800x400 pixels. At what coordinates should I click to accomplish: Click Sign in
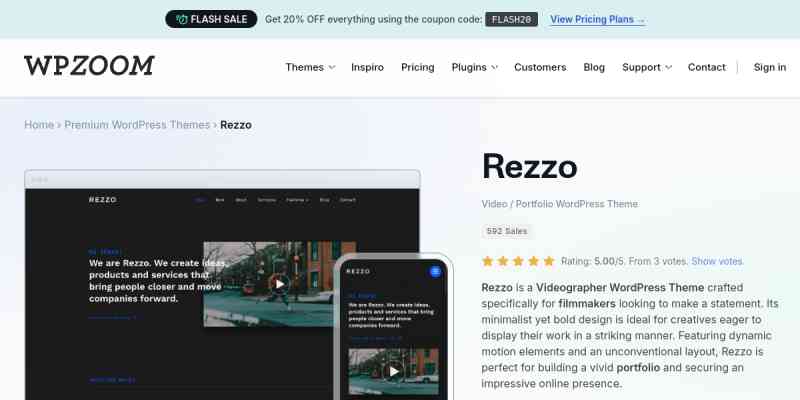(770, 67)
